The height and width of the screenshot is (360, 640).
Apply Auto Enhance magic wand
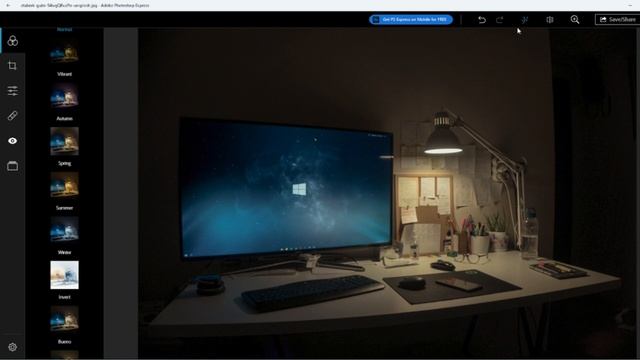525,20
